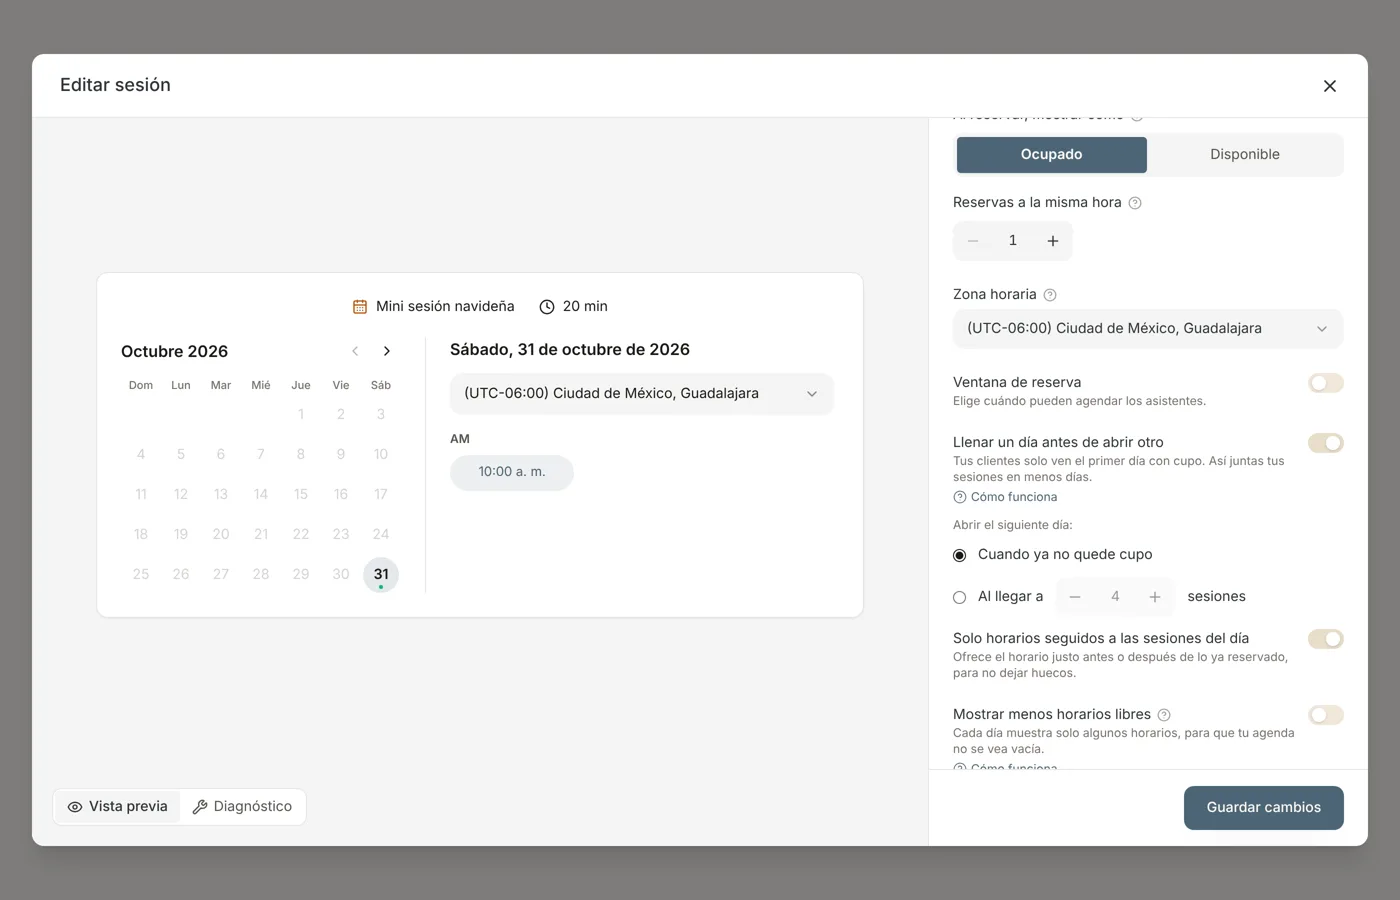1400x900 pixels.
Task: Enable the Ventana de reserva toggle
Action: [1326, 383]
